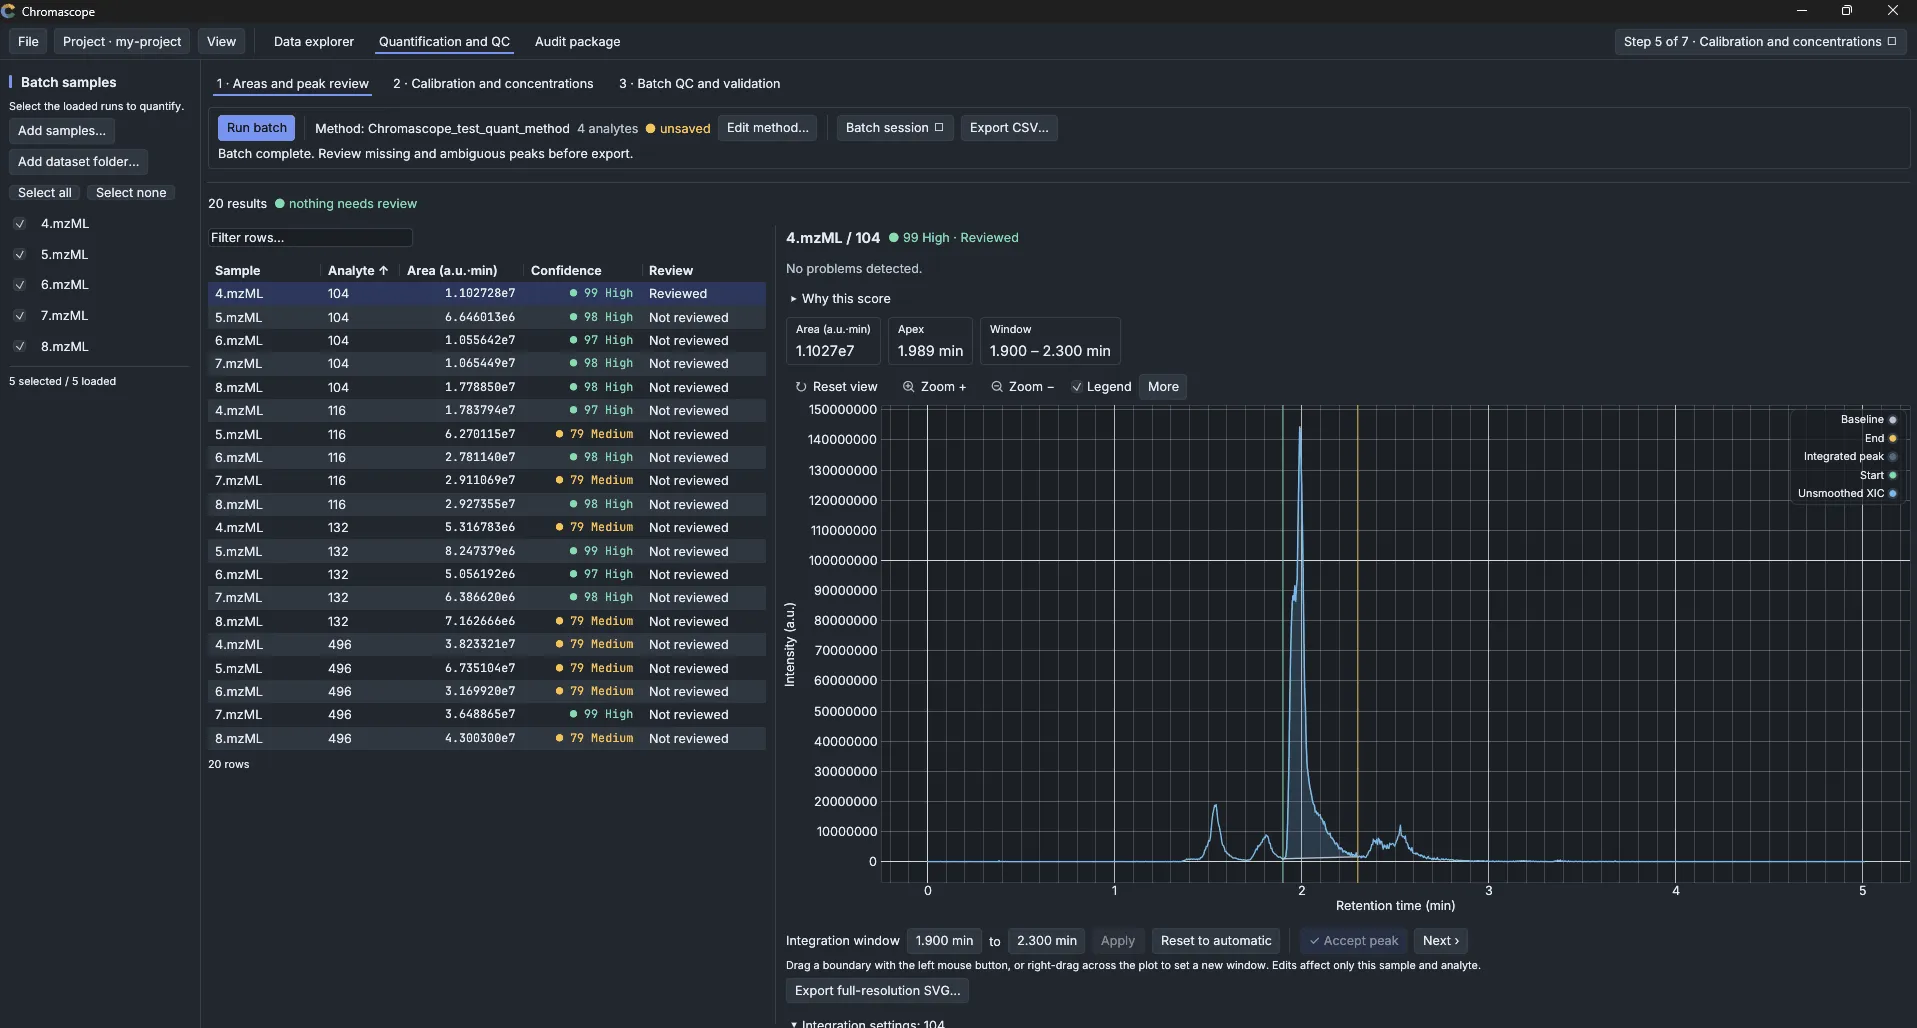Click the Filter rows... input field
This screenshot has height=1028, width=1917.
point(310,238)
